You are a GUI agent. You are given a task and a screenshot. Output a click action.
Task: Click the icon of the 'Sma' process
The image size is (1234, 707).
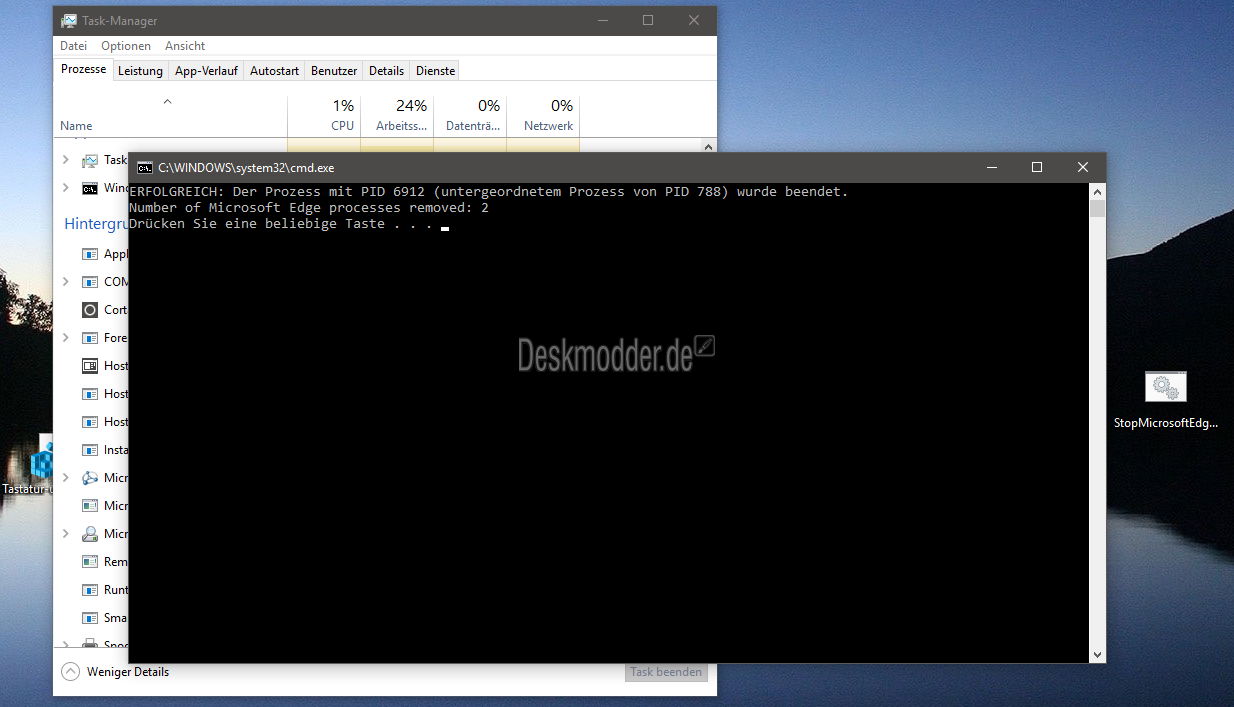90,618
